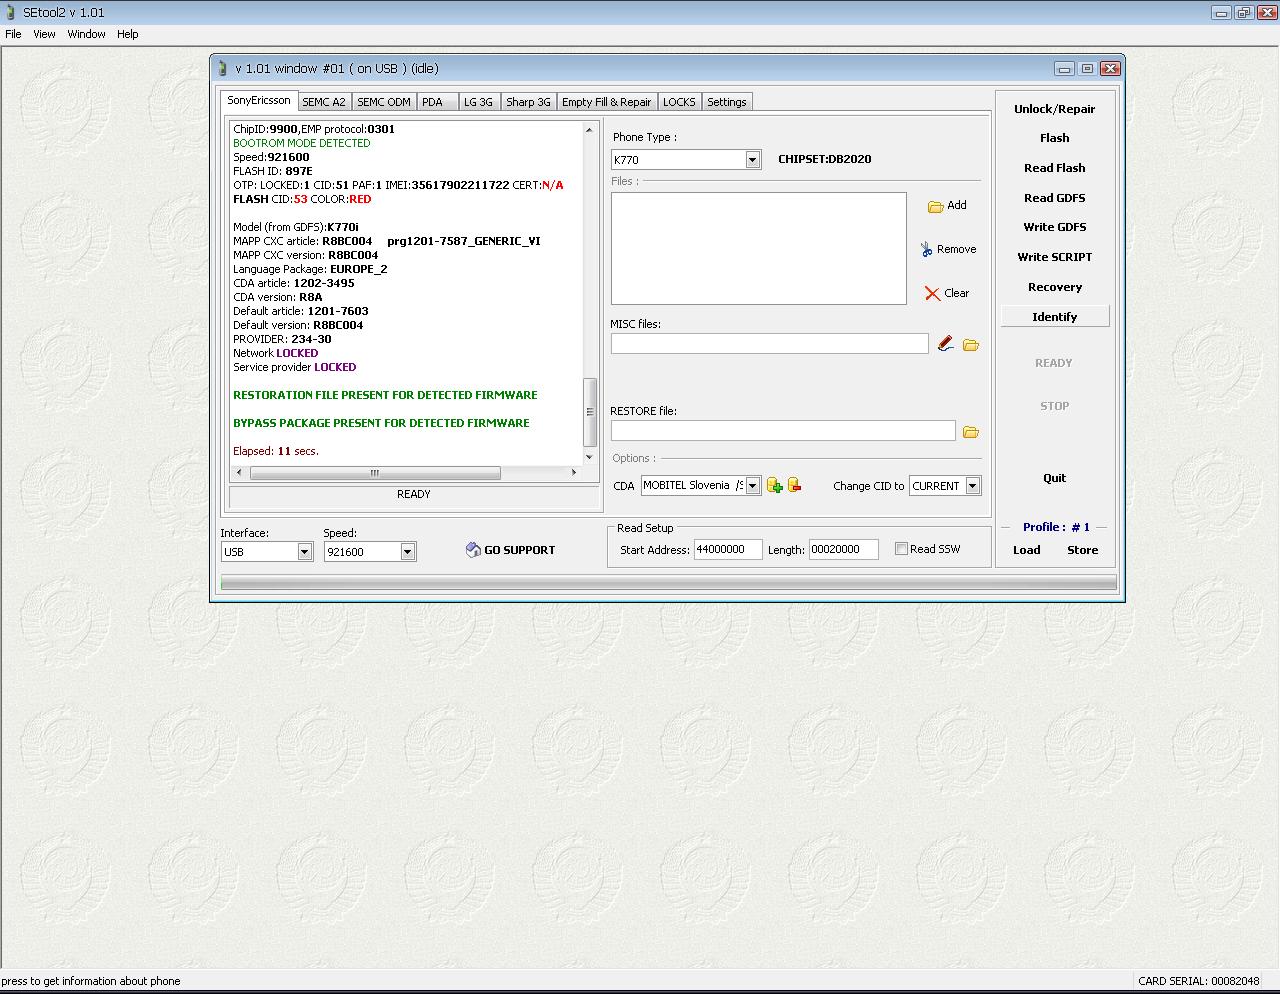
Task: Click 'Model (from GDFS):K770i' log line
Action: [296, 227]
